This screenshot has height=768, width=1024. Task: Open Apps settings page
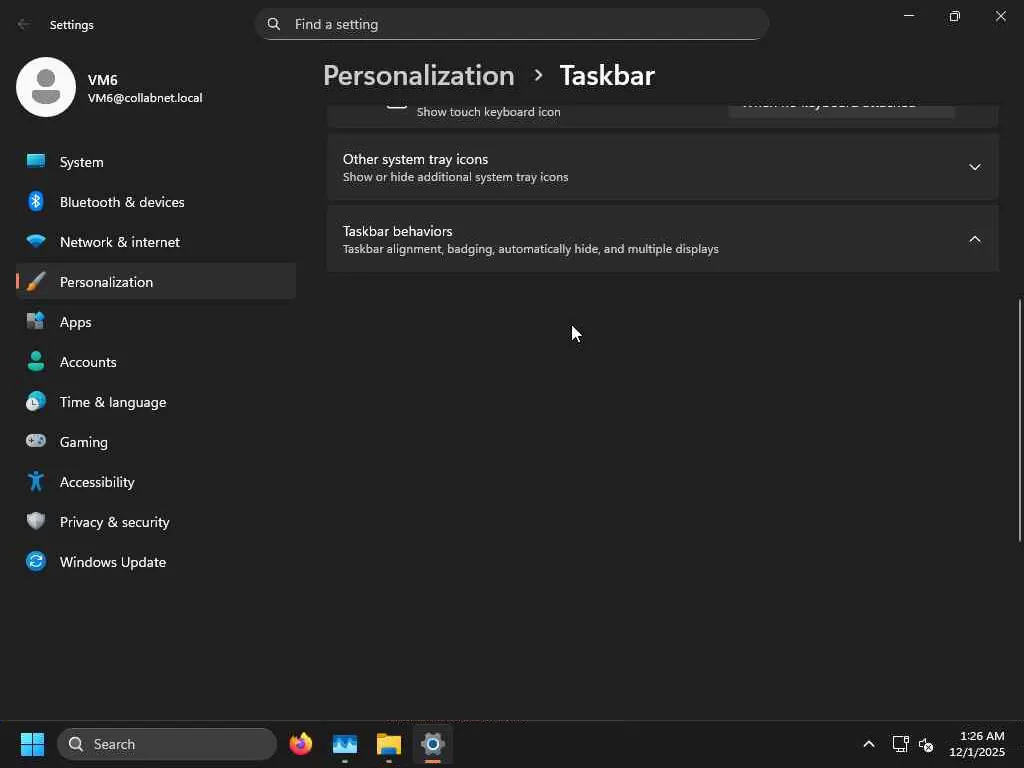tap(155, 322)
